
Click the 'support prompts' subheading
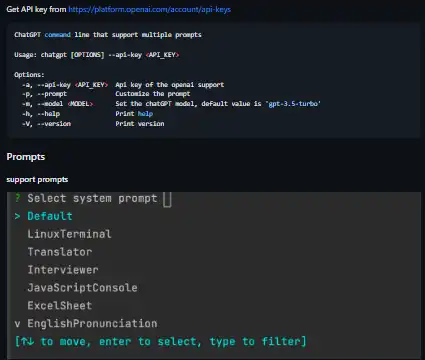pyautogui.click(x=37, y=180)
